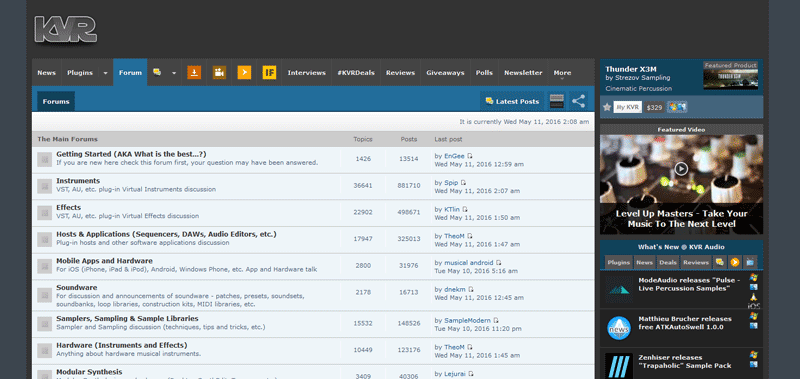Open Polls in the navbar
The height and width of the screenshot is (379, 800).
tap(484, 72)
